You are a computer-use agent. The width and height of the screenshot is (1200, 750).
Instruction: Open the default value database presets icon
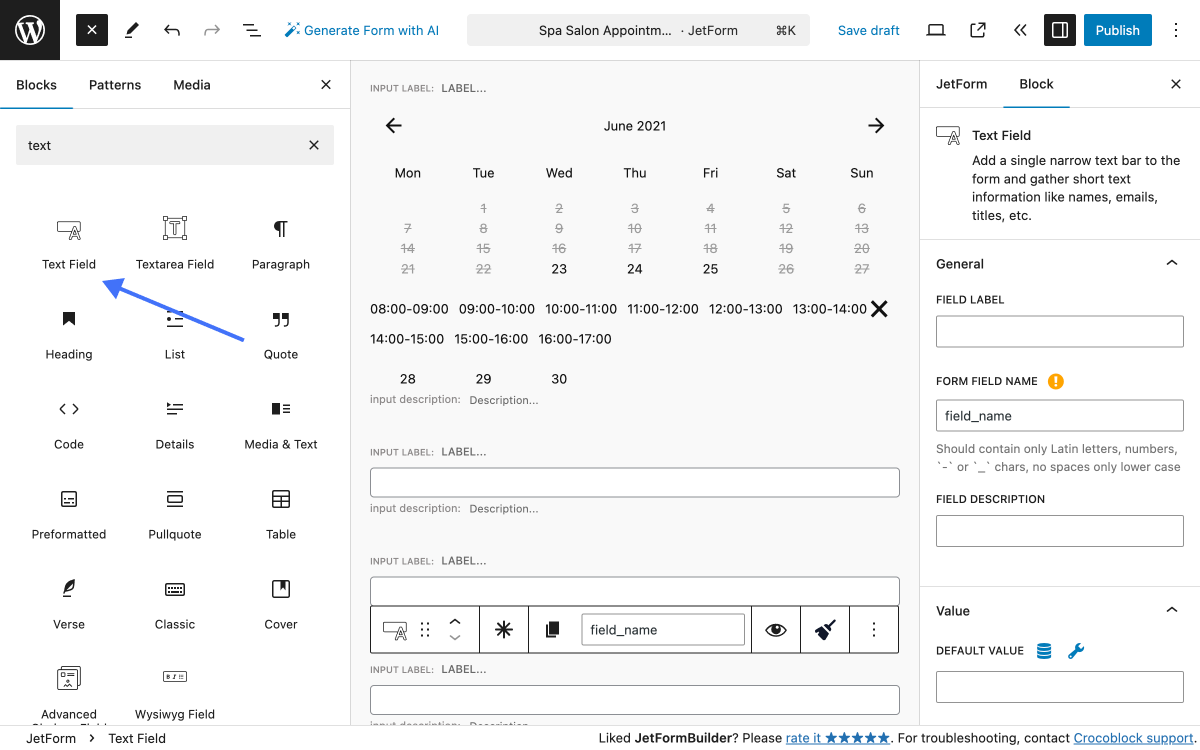click(1044, 651)
